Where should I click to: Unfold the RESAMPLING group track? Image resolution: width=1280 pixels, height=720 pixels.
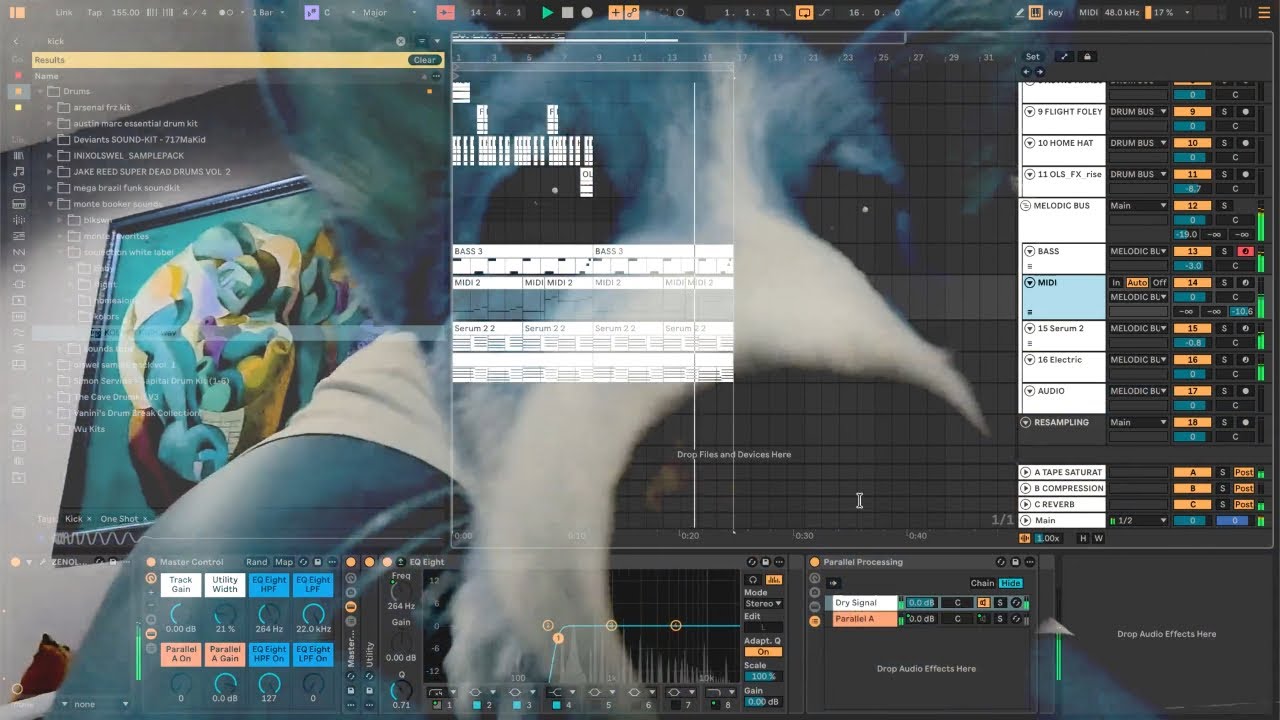(1025, 423)
